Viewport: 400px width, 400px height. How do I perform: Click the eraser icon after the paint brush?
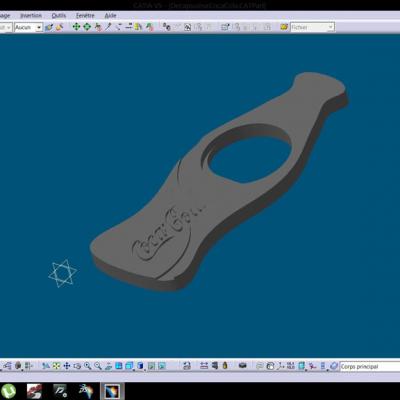(x=59, y=27)
